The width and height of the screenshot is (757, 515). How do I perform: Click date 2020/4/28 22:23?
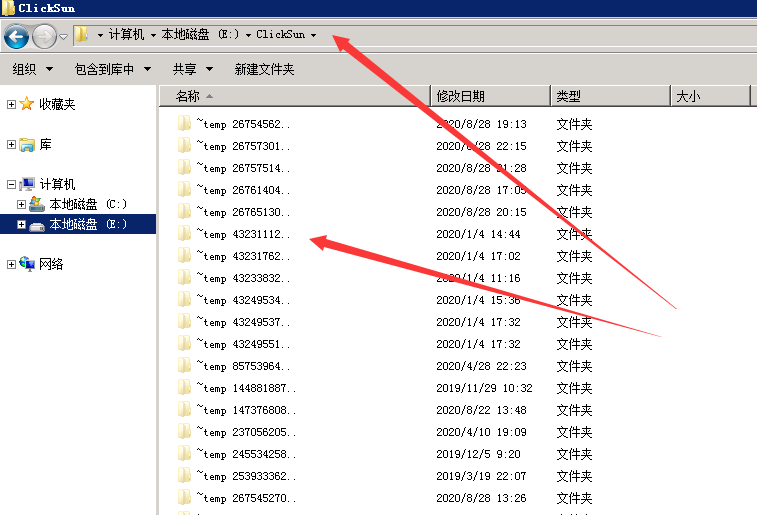pos(481,366)
